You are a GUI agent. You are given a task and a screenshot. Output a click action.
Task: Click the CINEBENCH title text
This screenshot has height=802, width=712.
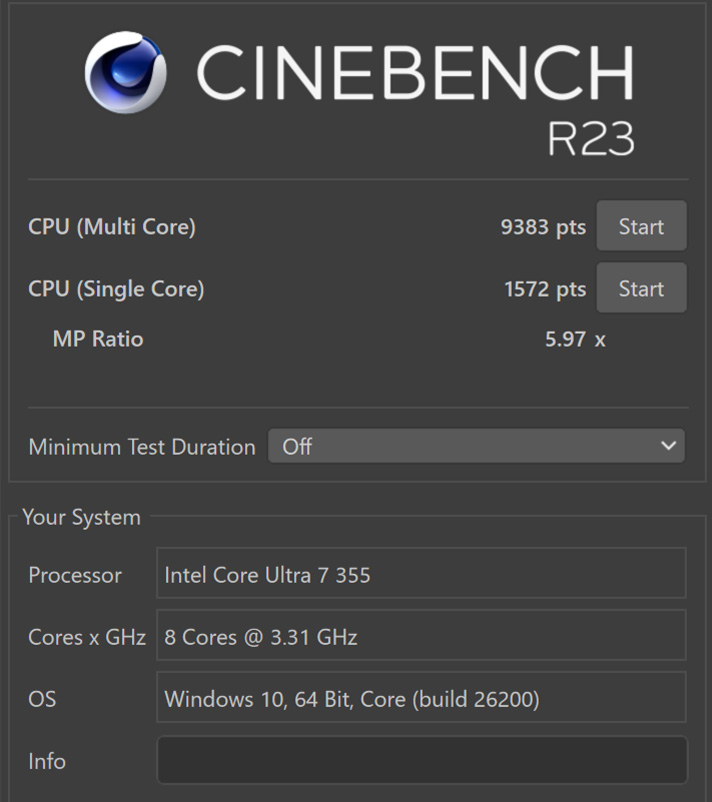click(x=414, y=73)
